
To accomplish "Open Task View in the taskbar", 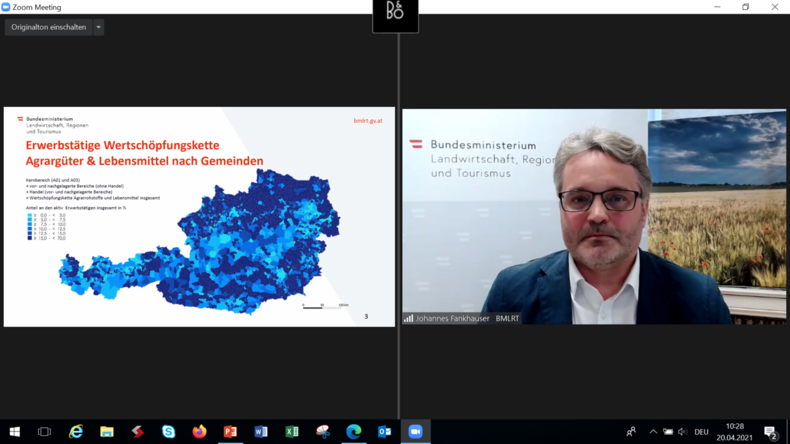I will pos(44,431).
